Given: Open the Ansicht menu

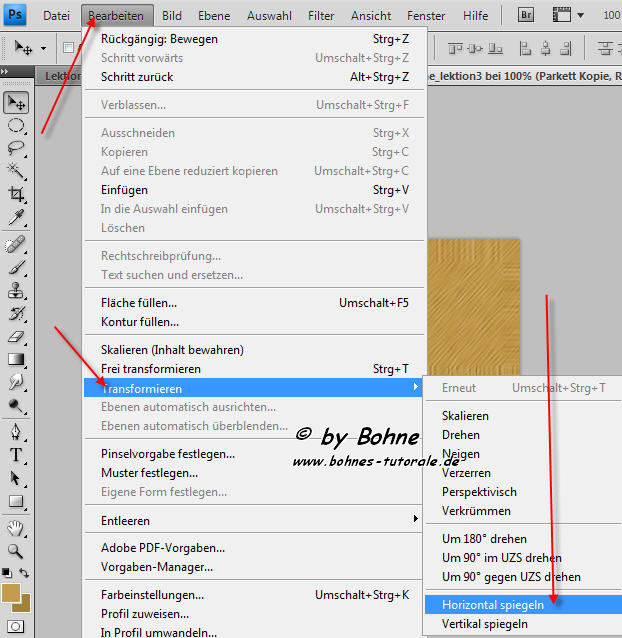Looking at the screenshot, I should pos(371,16).
